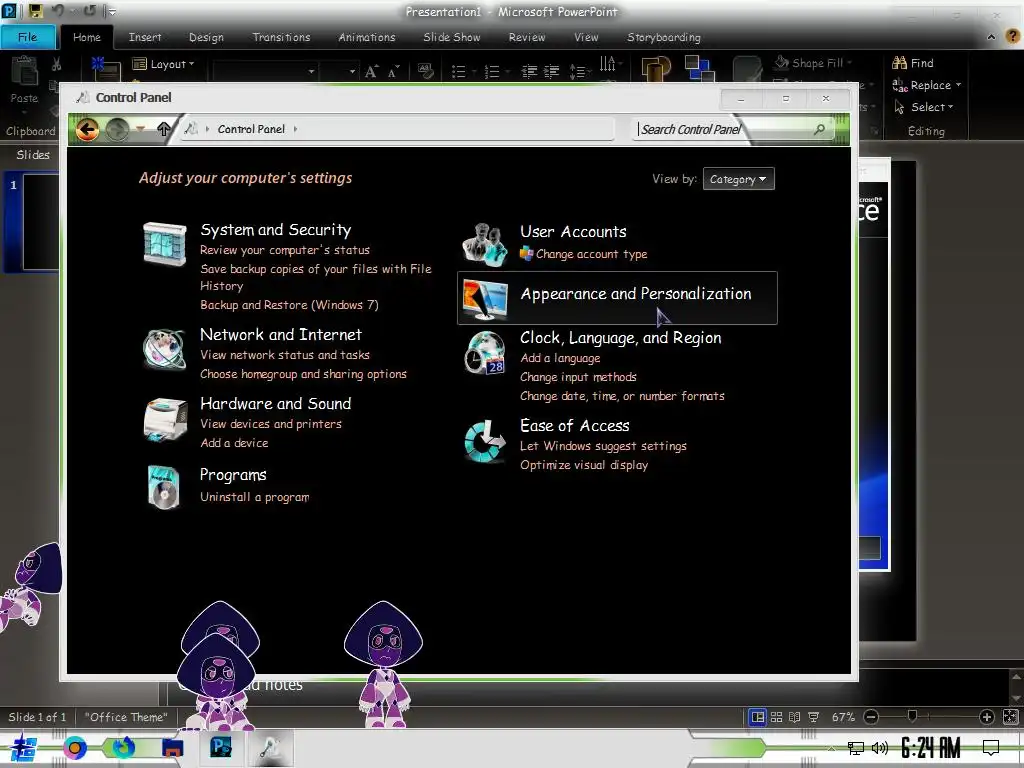
Task: Click Change account type link
Action: 592,254
